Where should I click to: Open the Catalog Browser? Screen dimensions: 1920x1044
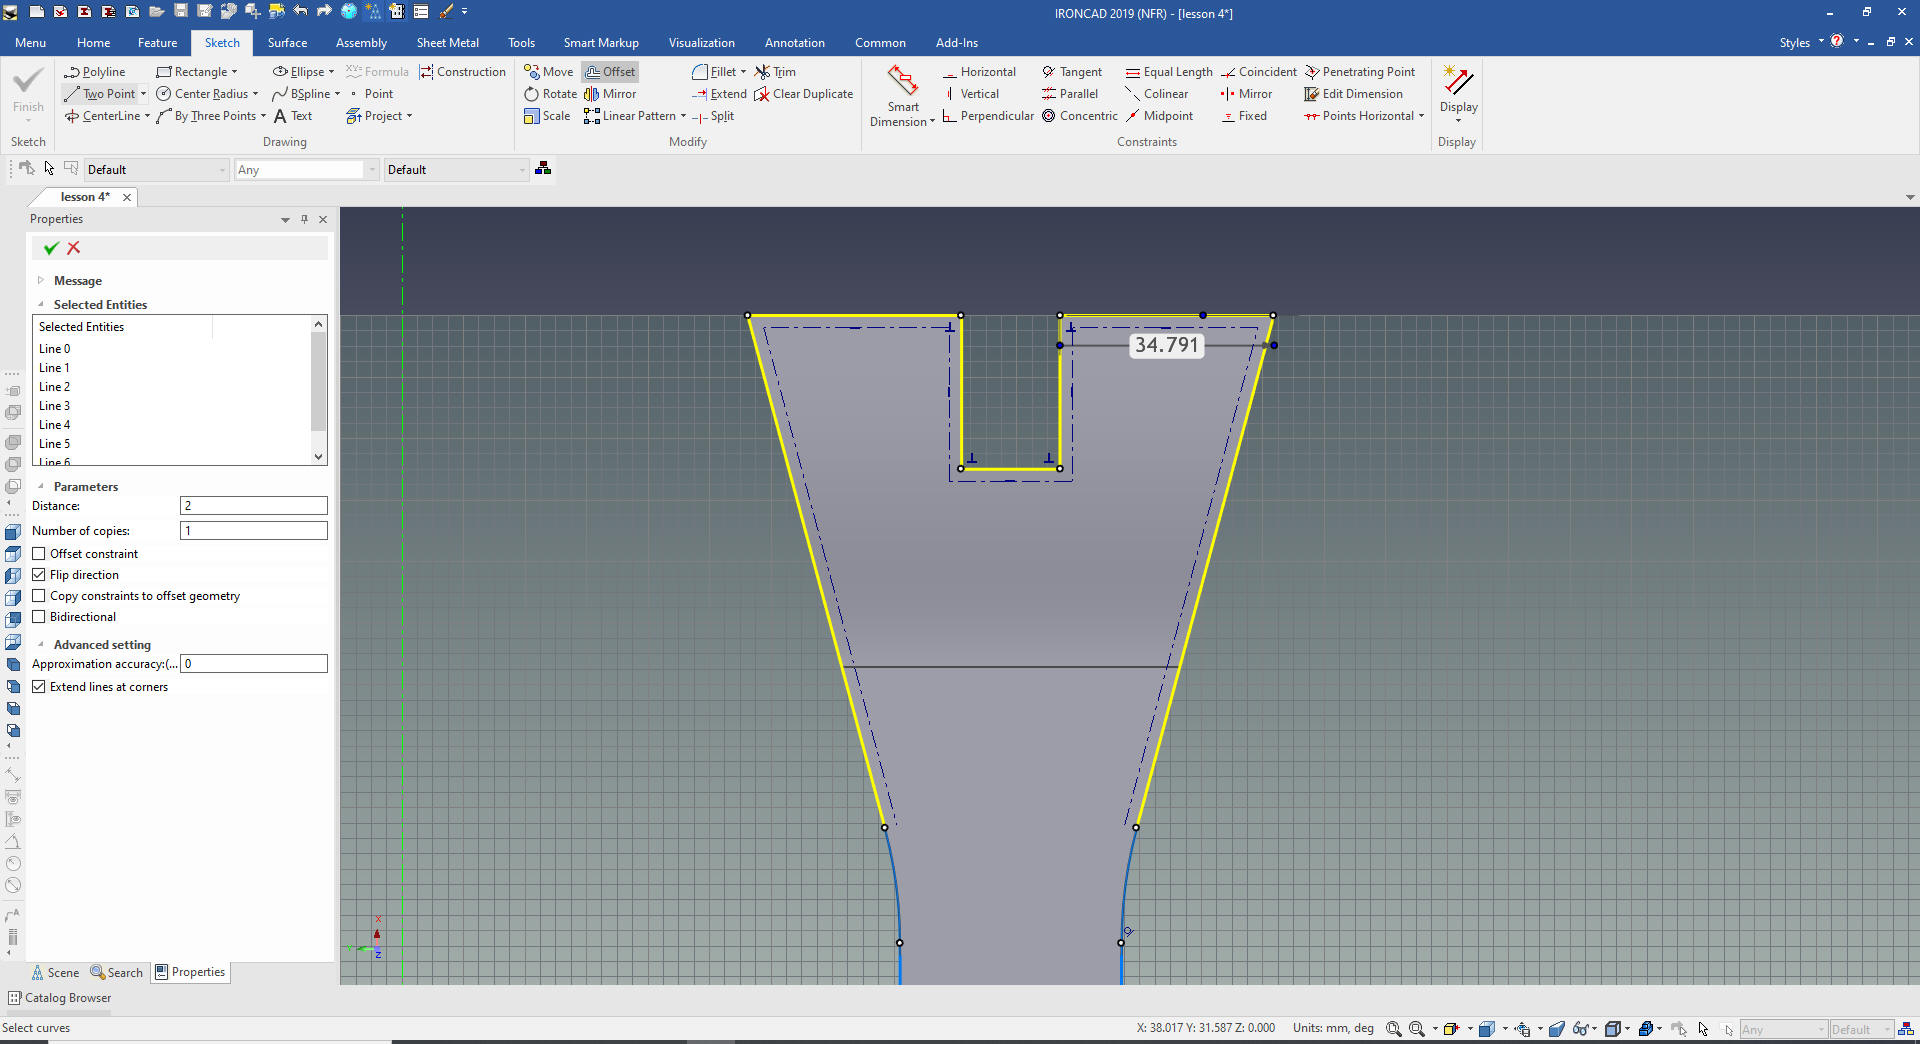point(60,998)
